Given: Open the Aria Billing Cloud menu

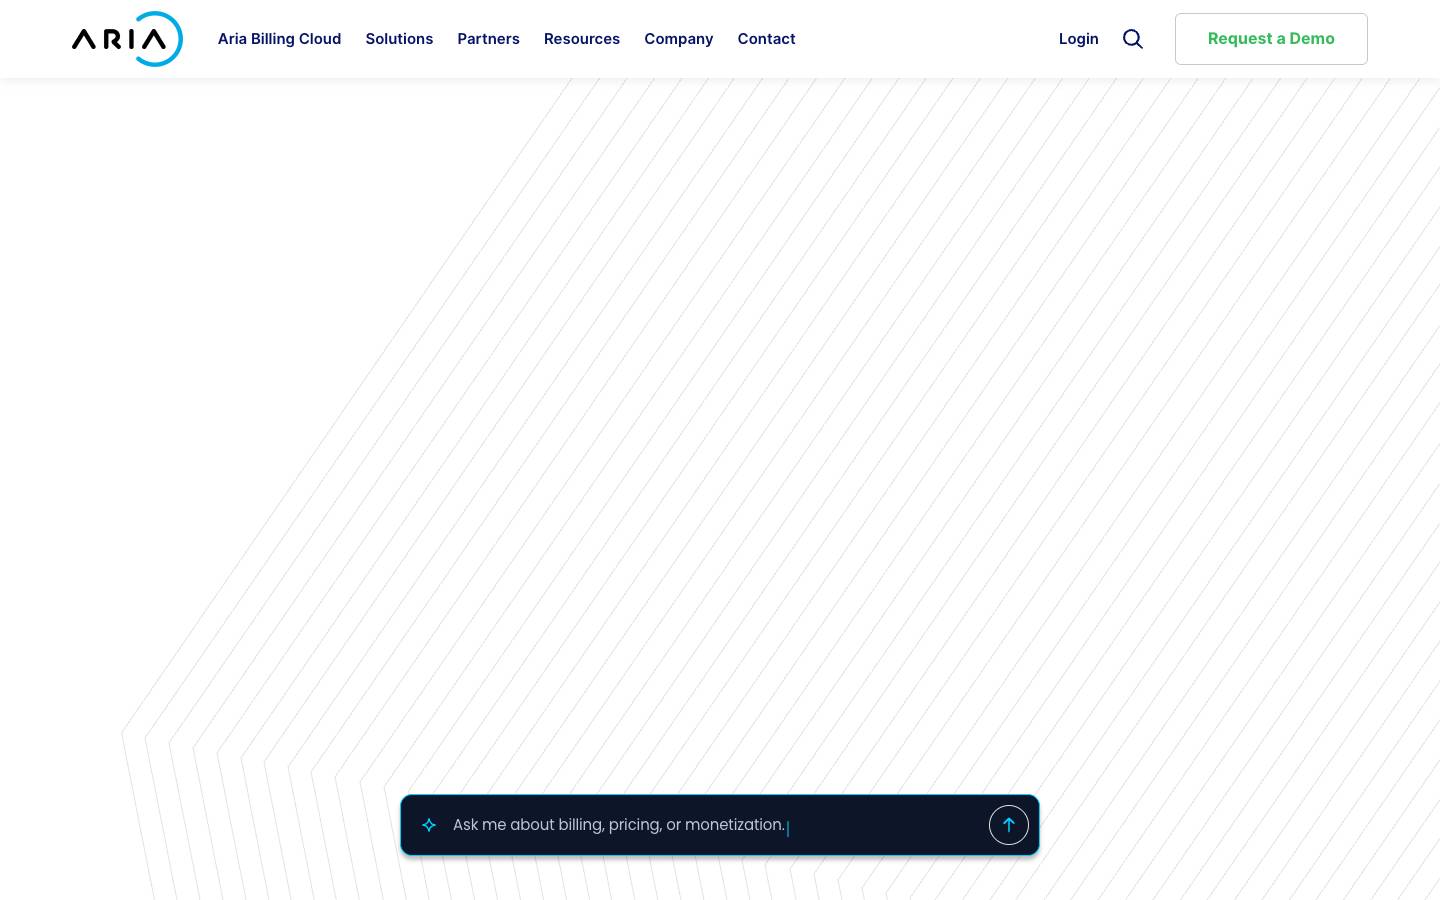Looking at the screenshot, I should [279, 39].
